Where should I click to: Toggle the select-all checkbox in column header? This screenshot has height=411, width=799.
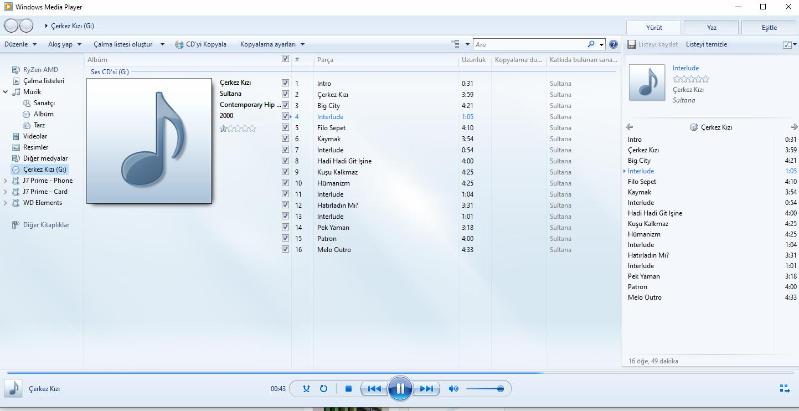coord(286,60)
